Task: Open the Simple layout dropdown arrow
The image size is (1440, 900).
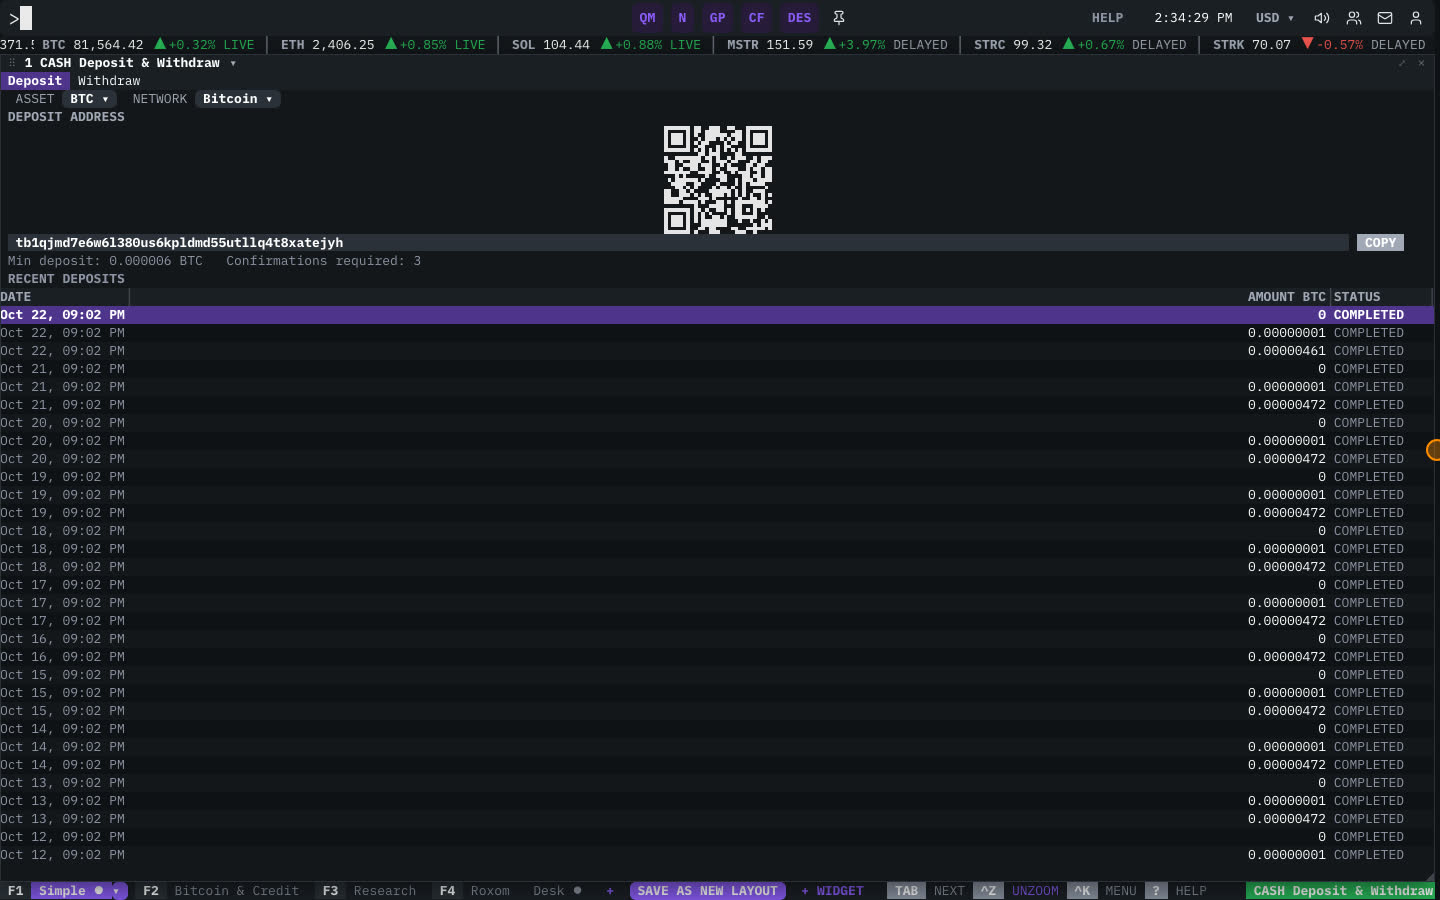Action: [117, 891]
